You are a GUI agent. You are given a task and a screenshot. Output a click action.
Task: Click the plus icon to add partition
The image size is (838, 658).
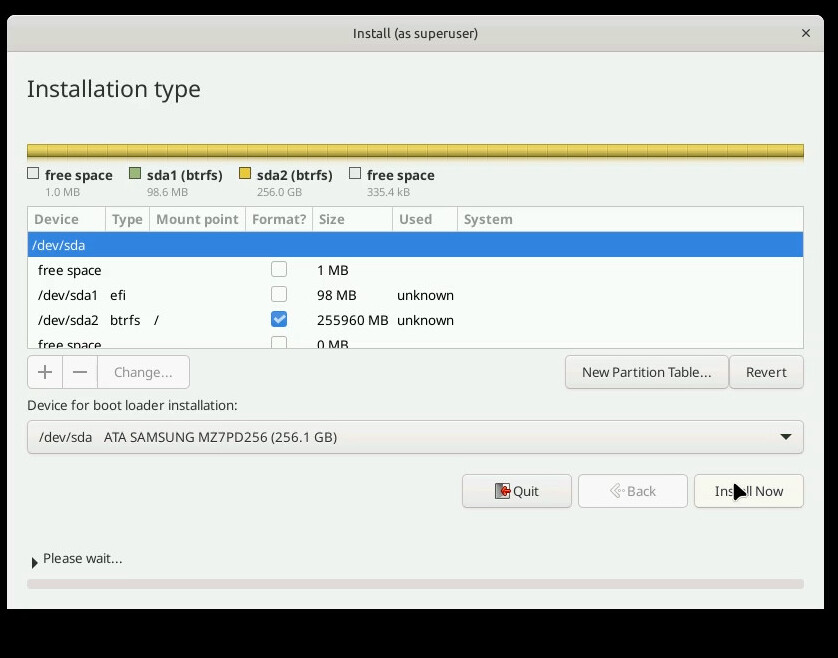tap(45, 372)
